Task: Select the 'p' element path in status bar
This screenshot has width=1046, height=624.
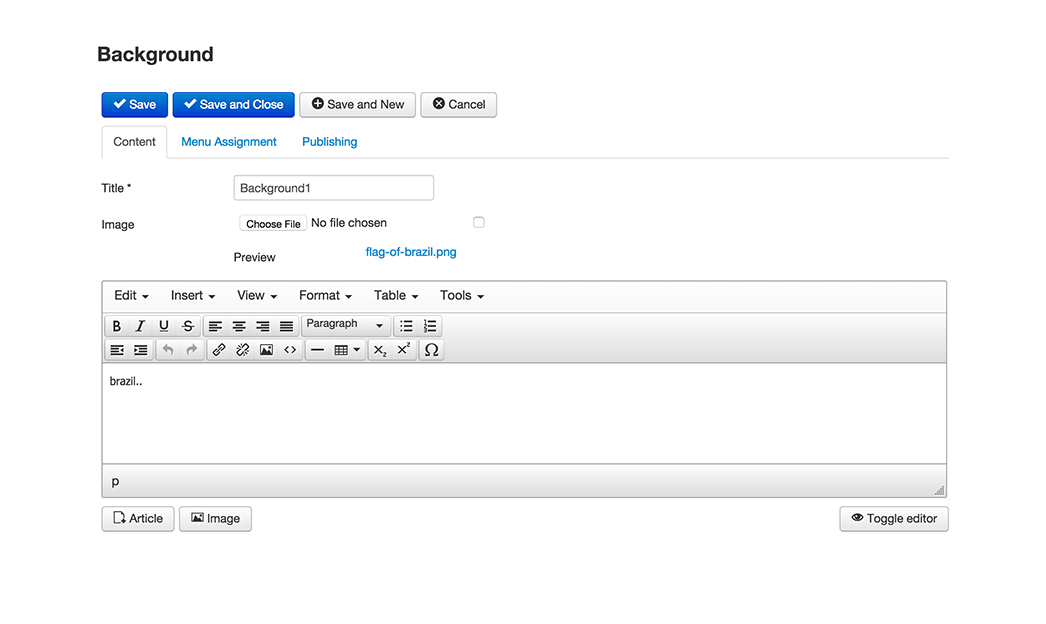Action: pos(115,481)
